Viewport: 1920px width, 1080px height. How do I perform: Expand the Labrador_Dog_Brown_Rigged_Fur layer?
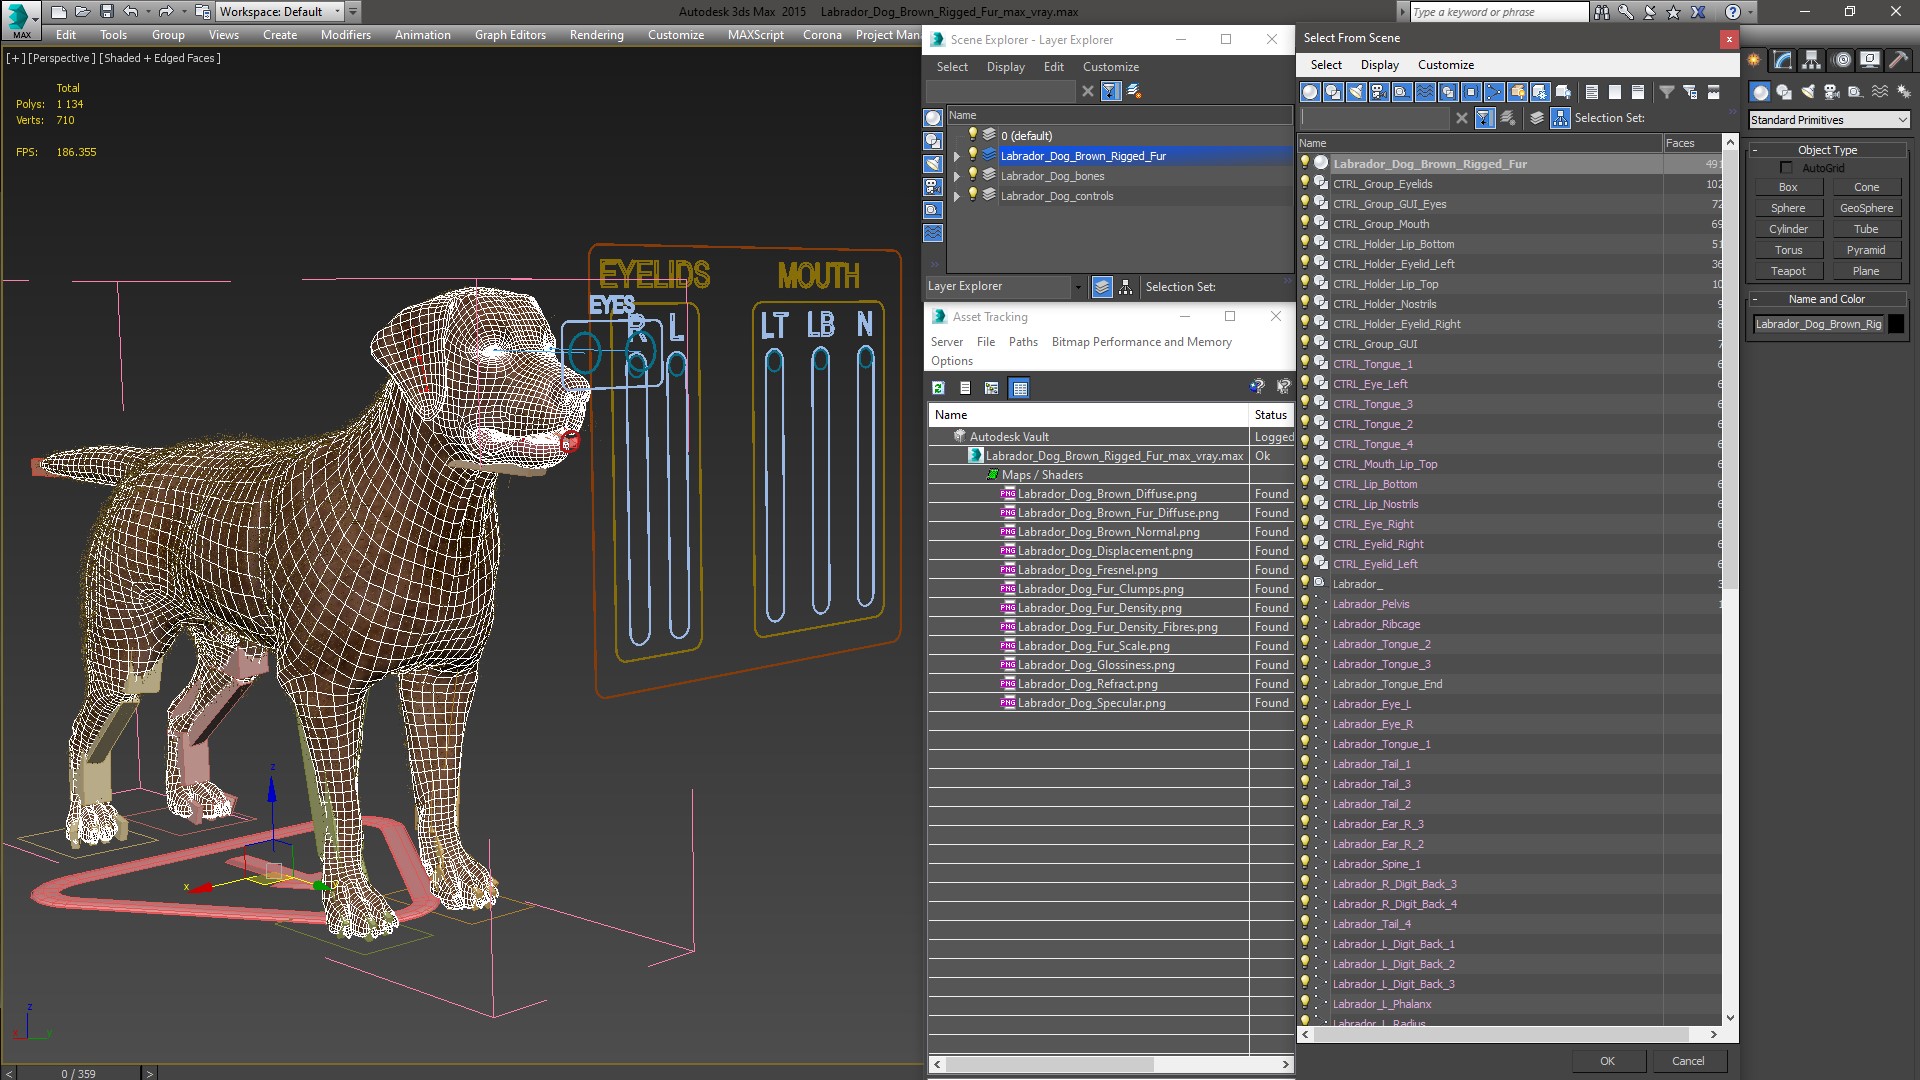957,156
